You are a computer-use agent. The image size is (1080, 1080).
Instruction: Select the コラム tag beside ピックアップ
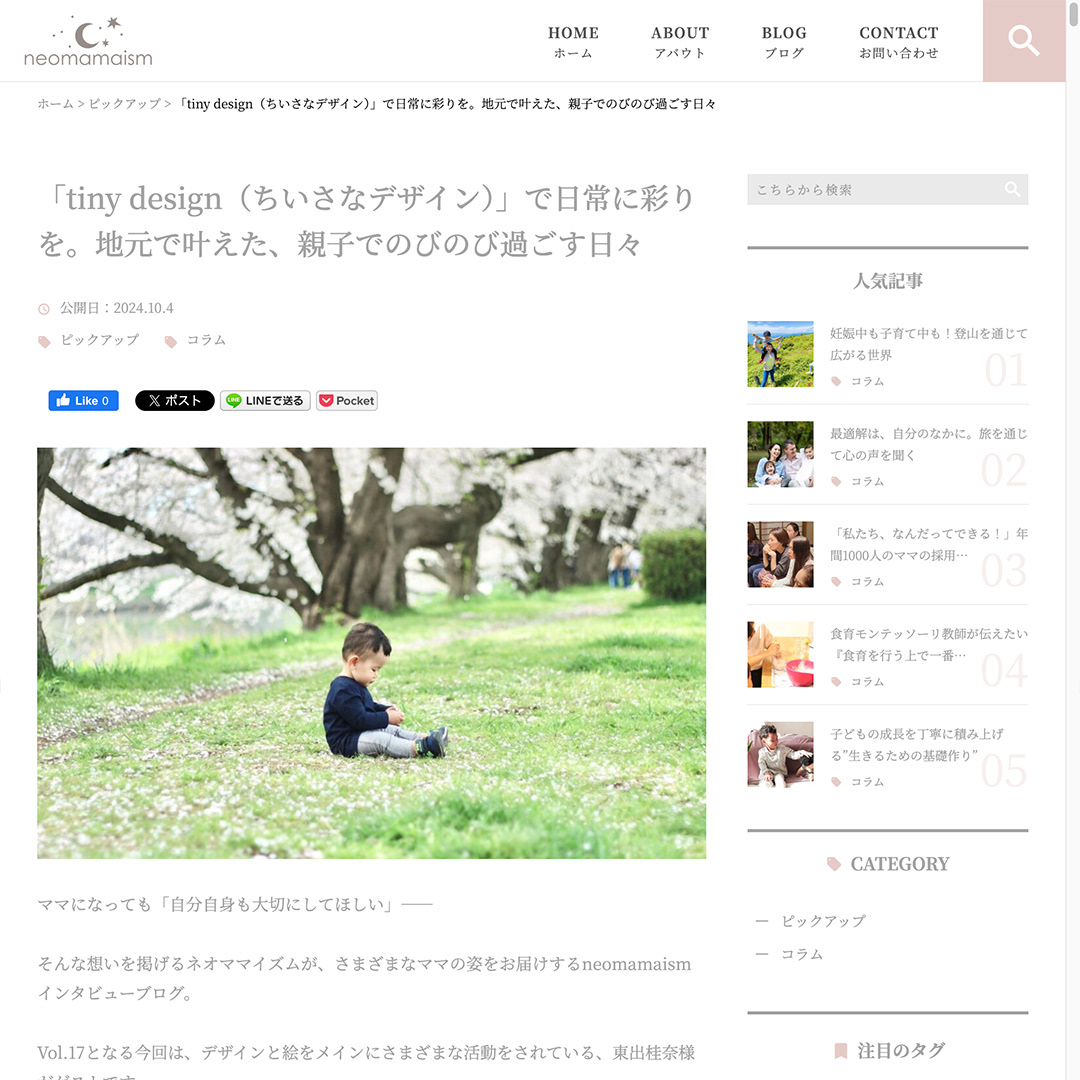pos(206,340)
